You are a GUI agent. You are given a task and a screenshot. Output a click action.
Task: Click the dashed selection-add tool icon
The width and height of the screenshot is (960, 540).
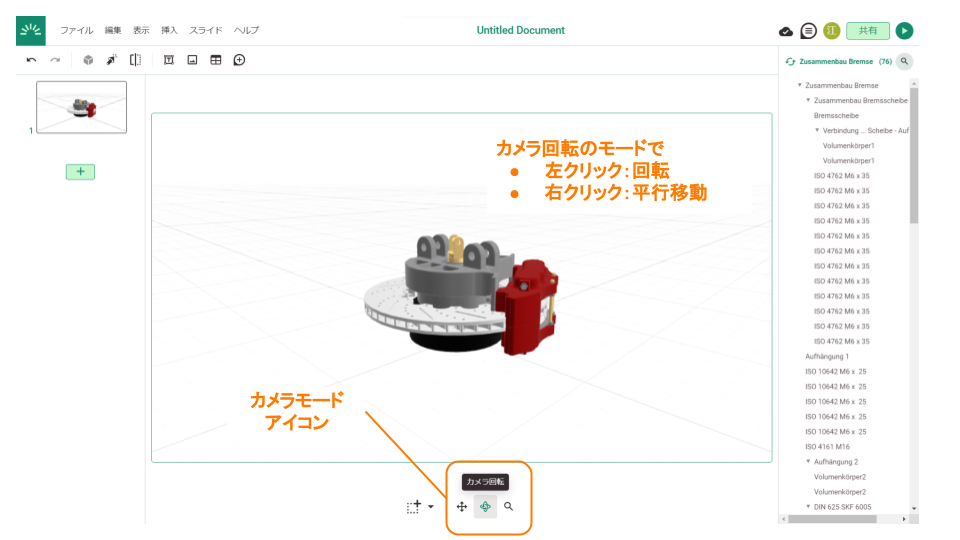414,507
